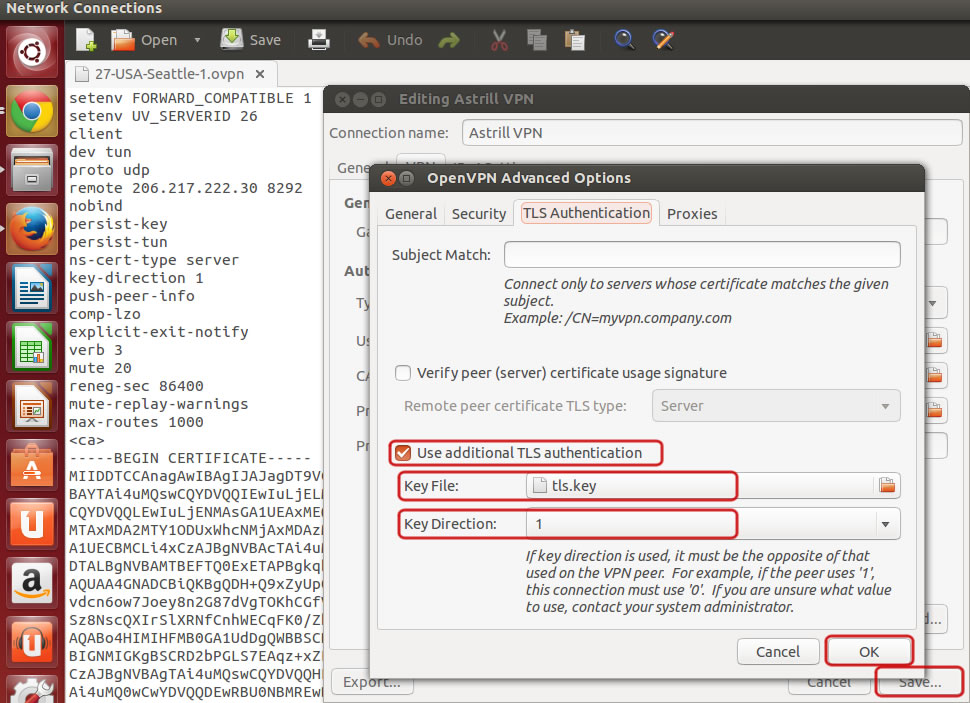Click the '-----BEGIN CERTIFICATE-----' line
Viewport: 970px width, 703px height.
(191, 459)
